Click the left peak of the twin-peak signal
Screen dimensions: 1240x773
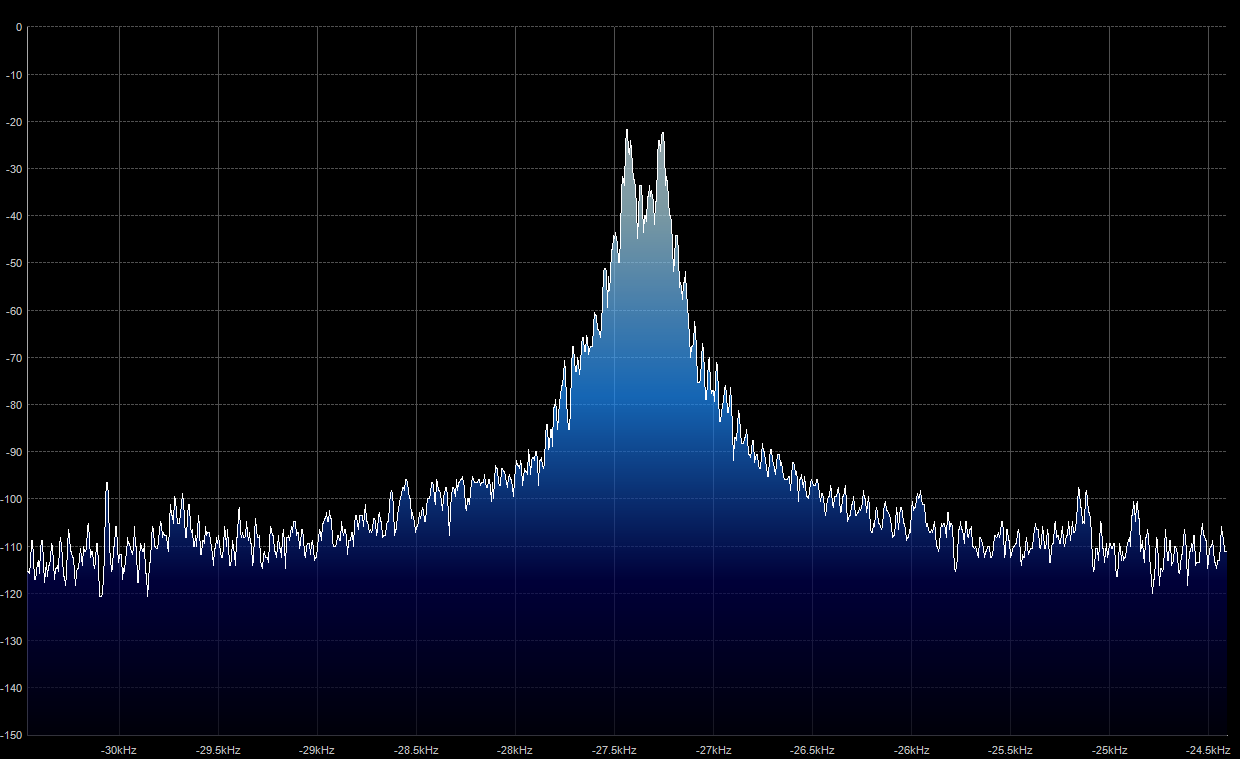(628, 131)
